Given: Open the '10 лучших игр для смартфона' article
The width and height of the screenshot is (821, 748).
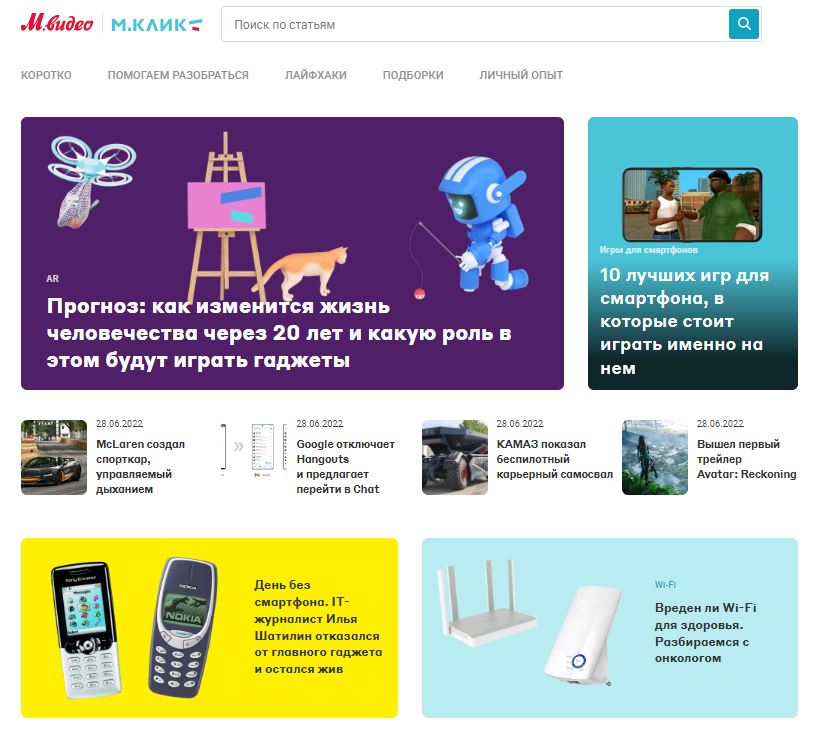Looking at the screenshot, I should (684, 321).
